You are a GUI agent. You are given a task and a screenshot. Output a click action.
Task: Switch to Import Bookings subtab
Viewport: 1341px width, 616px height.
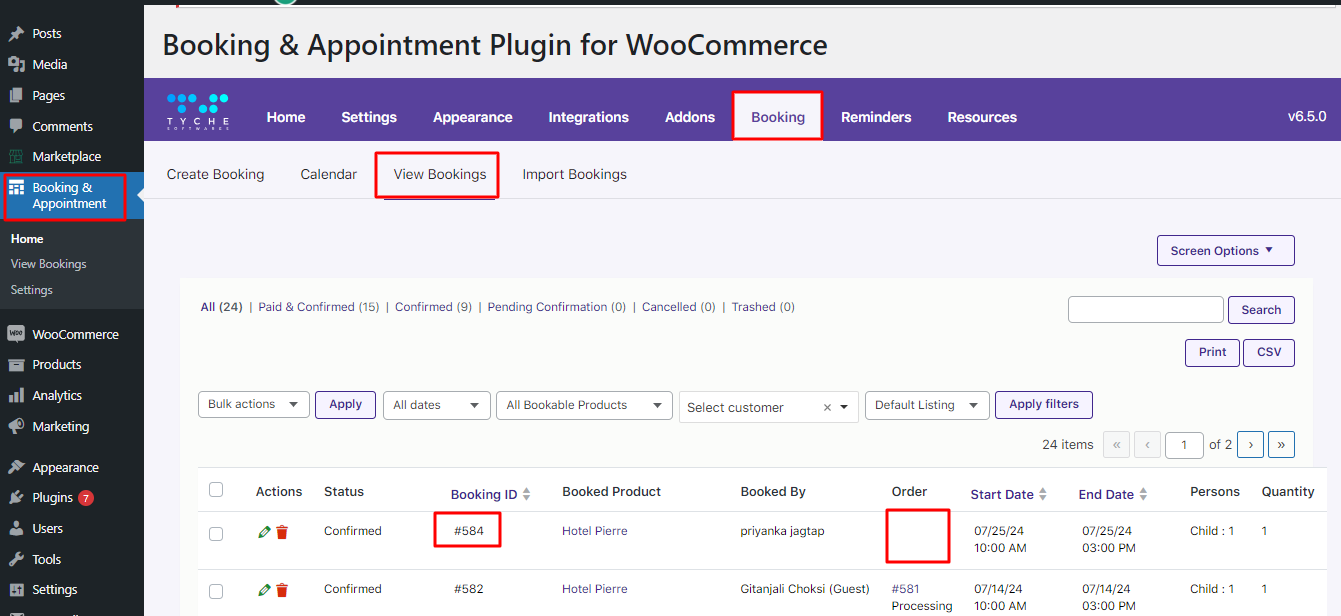(x=575, y=174)
